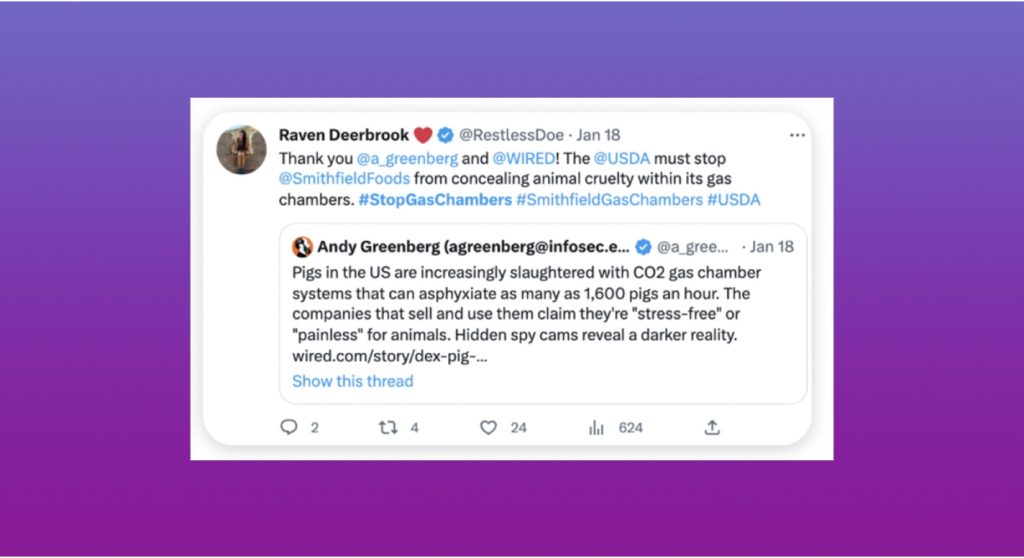Open tweet analytics bar chart icon
The image size is (1024, 558).
pyautogui.click(x=596, y=427)
